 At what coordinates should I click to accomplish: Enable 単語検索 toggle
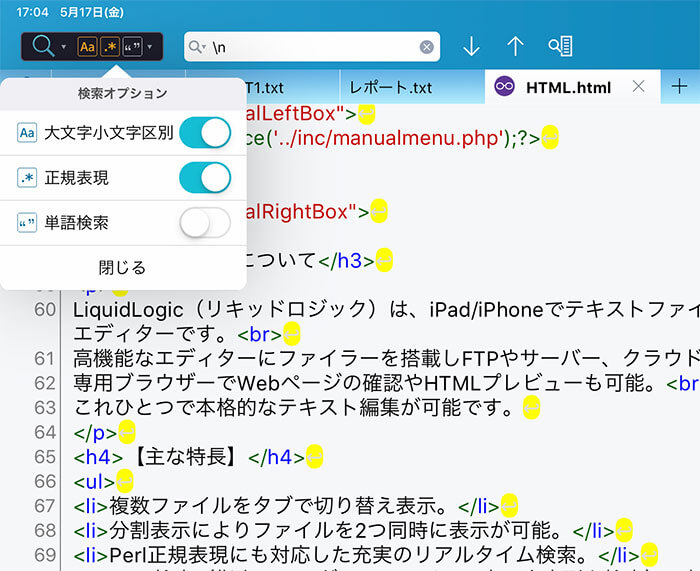(x=205, y=222)
